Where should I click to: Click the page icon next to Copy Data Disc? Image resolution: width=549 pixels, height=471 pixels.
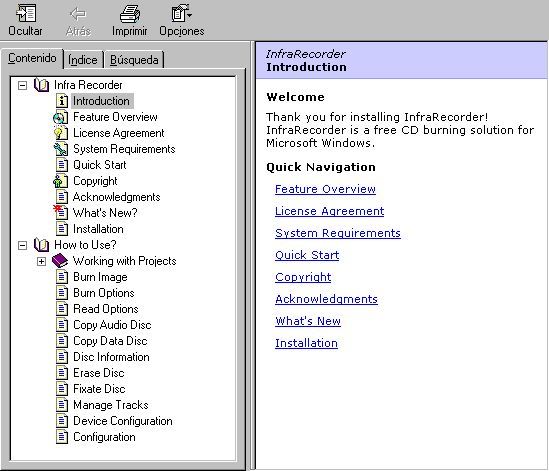pos(62,341)
